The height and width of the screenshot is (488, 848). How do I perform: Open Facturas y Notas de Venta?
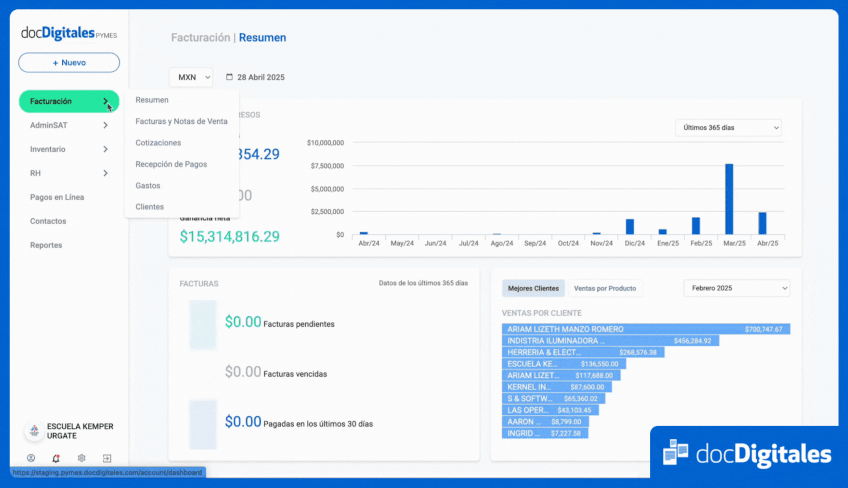[x=181, y=121]
